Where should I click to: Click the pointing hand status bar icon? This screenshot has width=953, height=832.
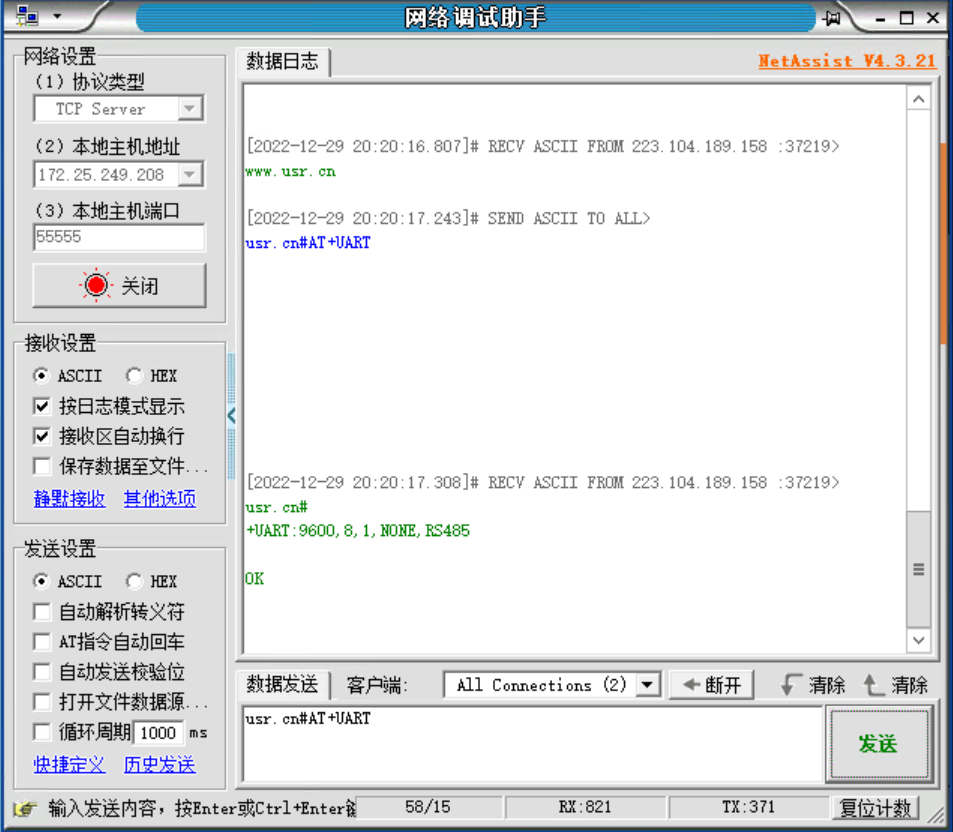27,808
